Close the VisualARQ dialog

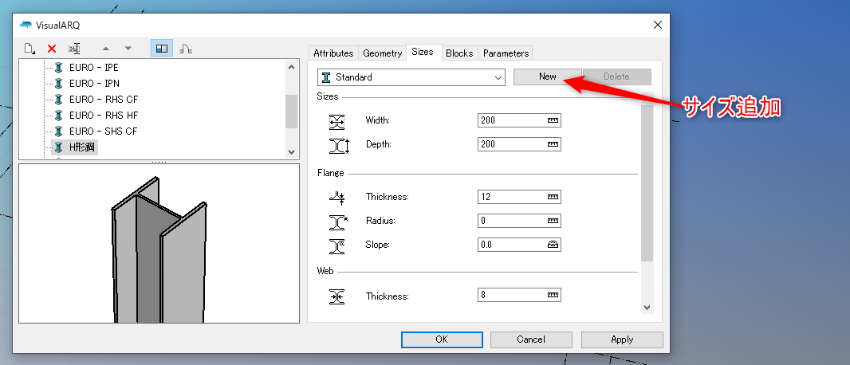pyautogui.click(x=658, y=25)
